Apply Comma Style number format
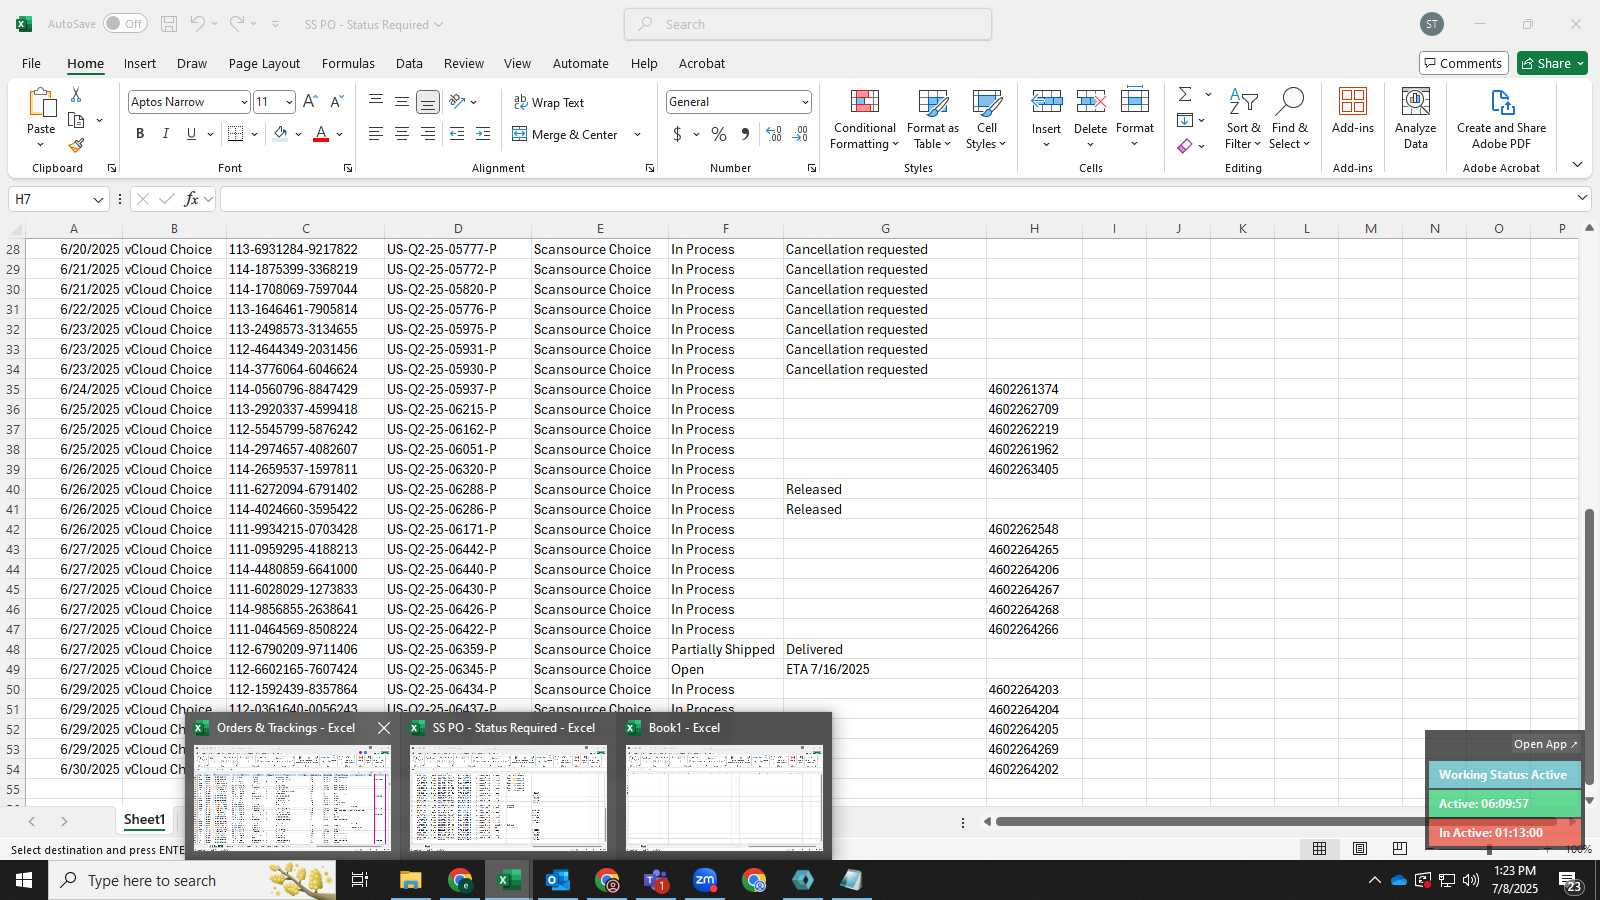 745,134
